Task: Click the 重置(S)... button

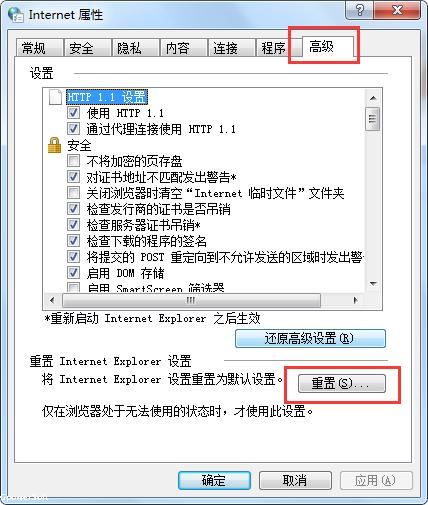Action: pyautogui.click(x=342, y=384)
